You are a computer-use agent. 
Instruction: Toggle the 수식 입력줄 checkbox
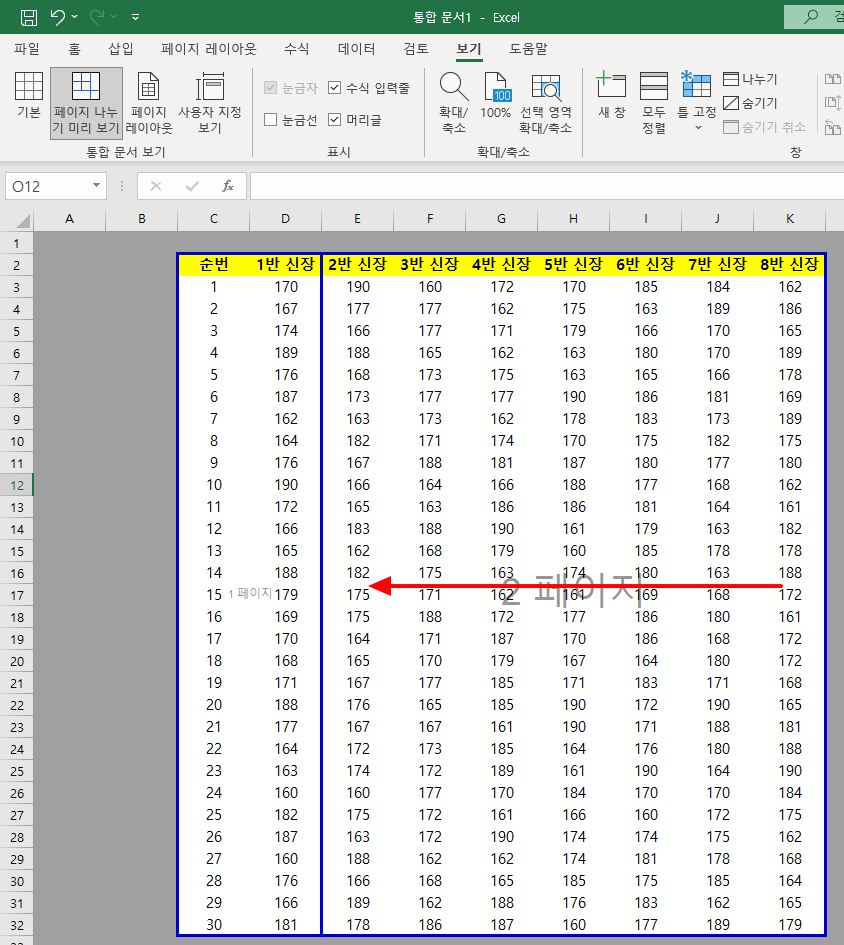369,88
